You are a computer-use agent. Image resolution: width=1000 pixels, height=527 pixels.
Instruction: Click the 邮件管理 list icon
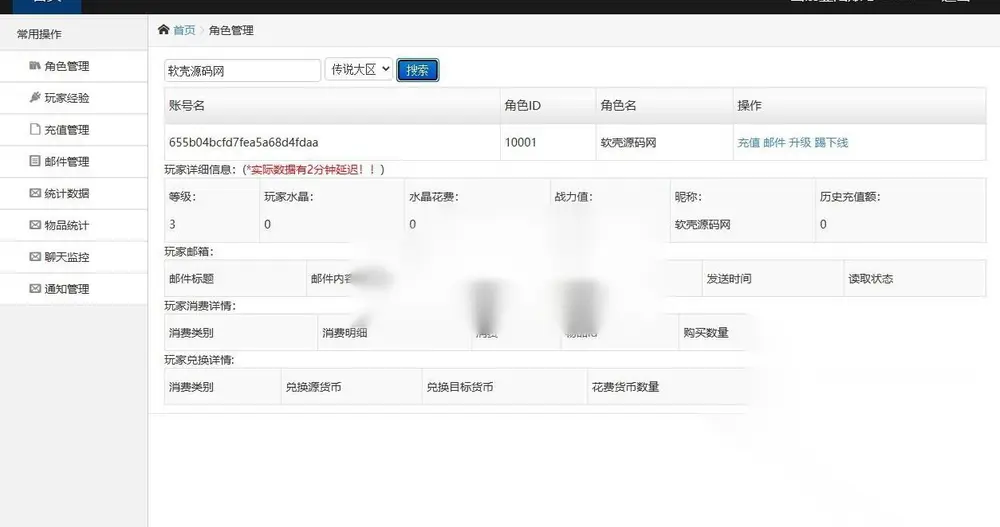[x=35, y=161]
